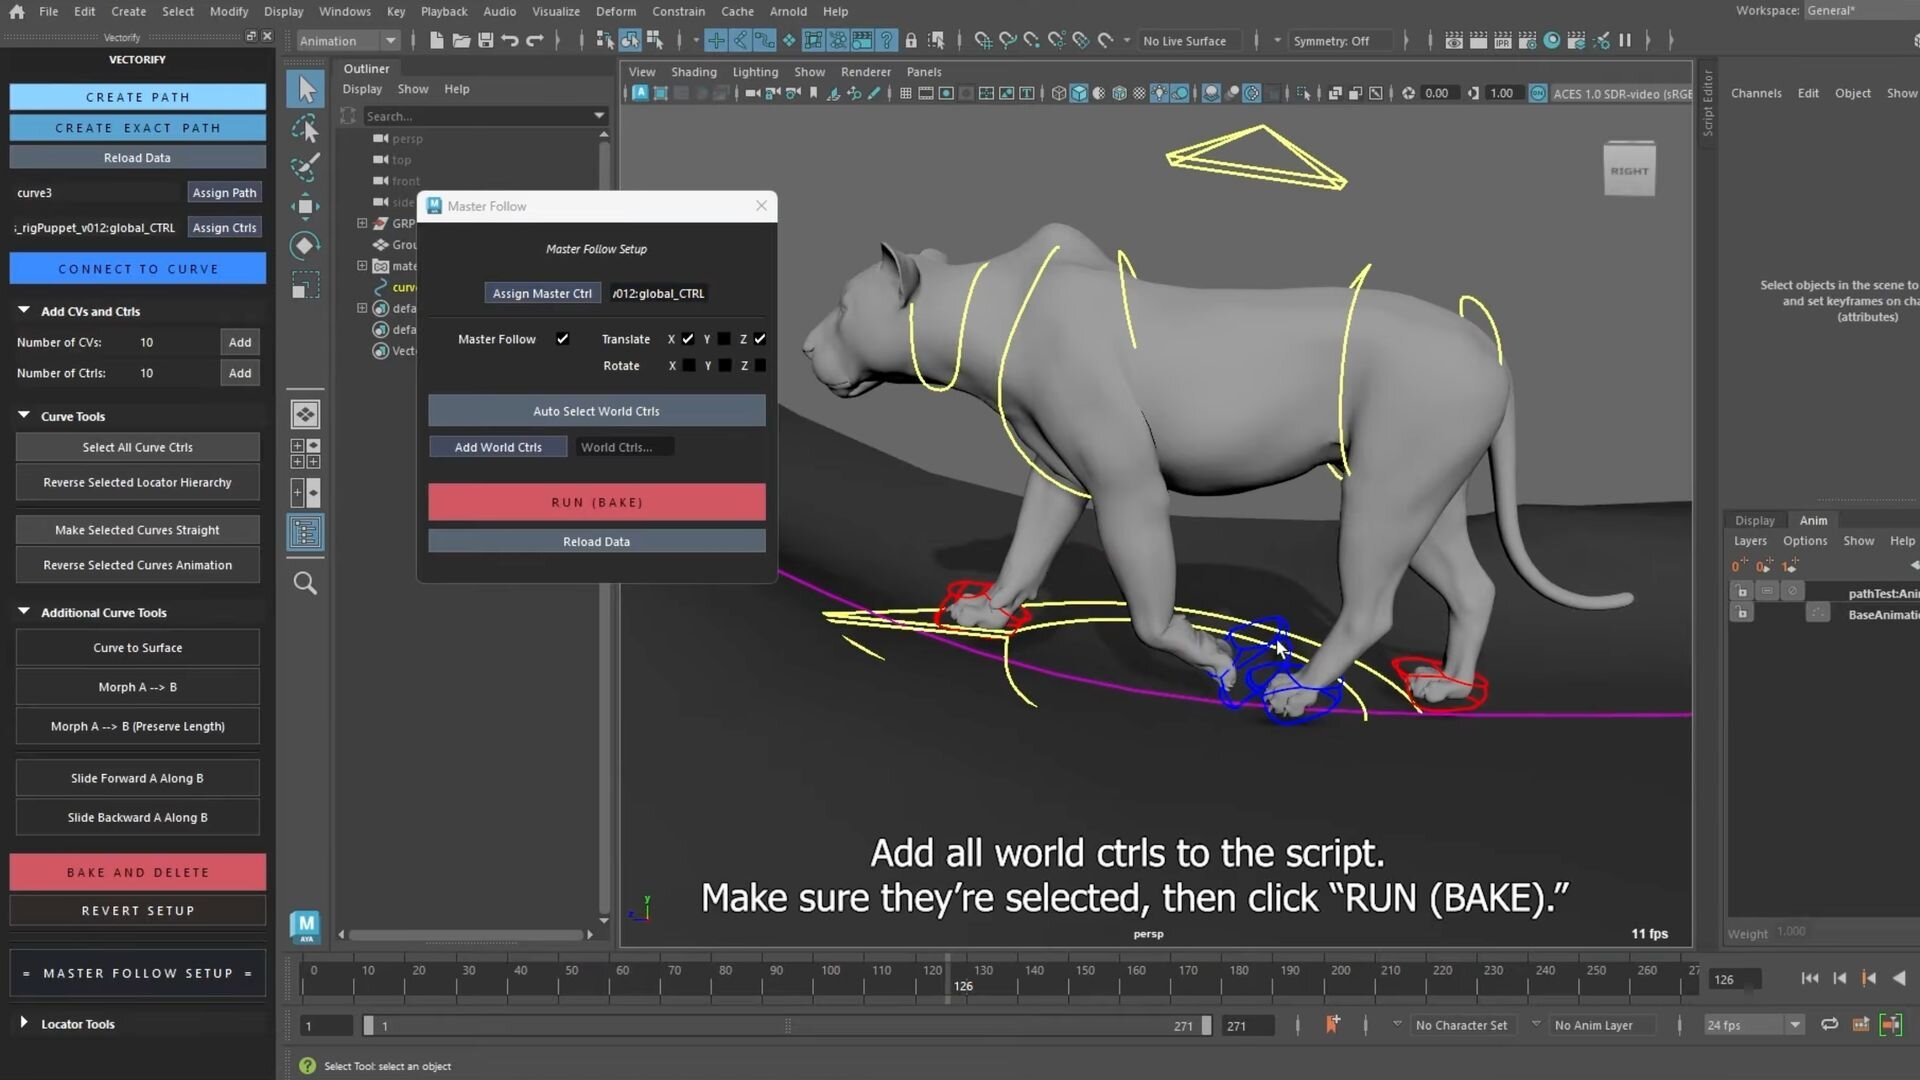Click the Maya home icon
The image size is (1920, 1080).
click(x=17, y=12)
